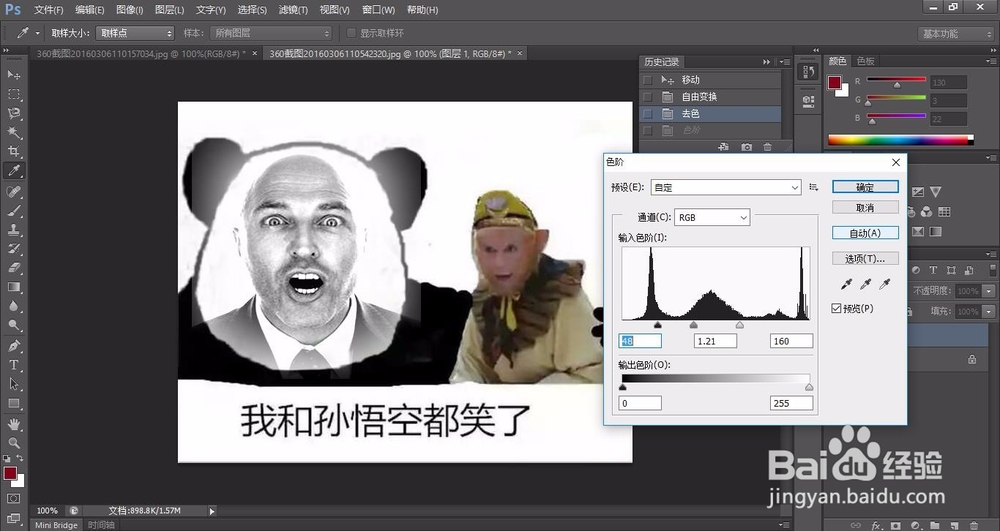Select the Move tool in the toolbox
Image resolution: width=1000 pixels, height=531 pixels.
click(13, 75)
